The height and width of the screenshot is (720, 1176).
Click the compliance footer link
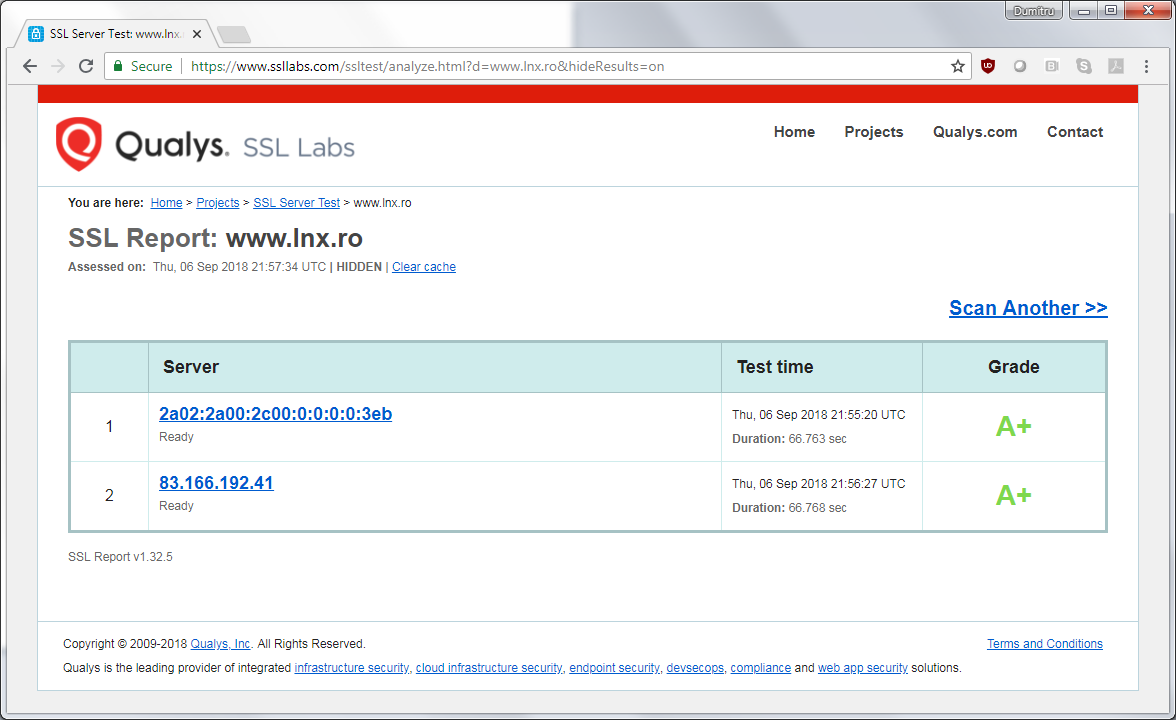pyautogui.click(x=760, y=668)
